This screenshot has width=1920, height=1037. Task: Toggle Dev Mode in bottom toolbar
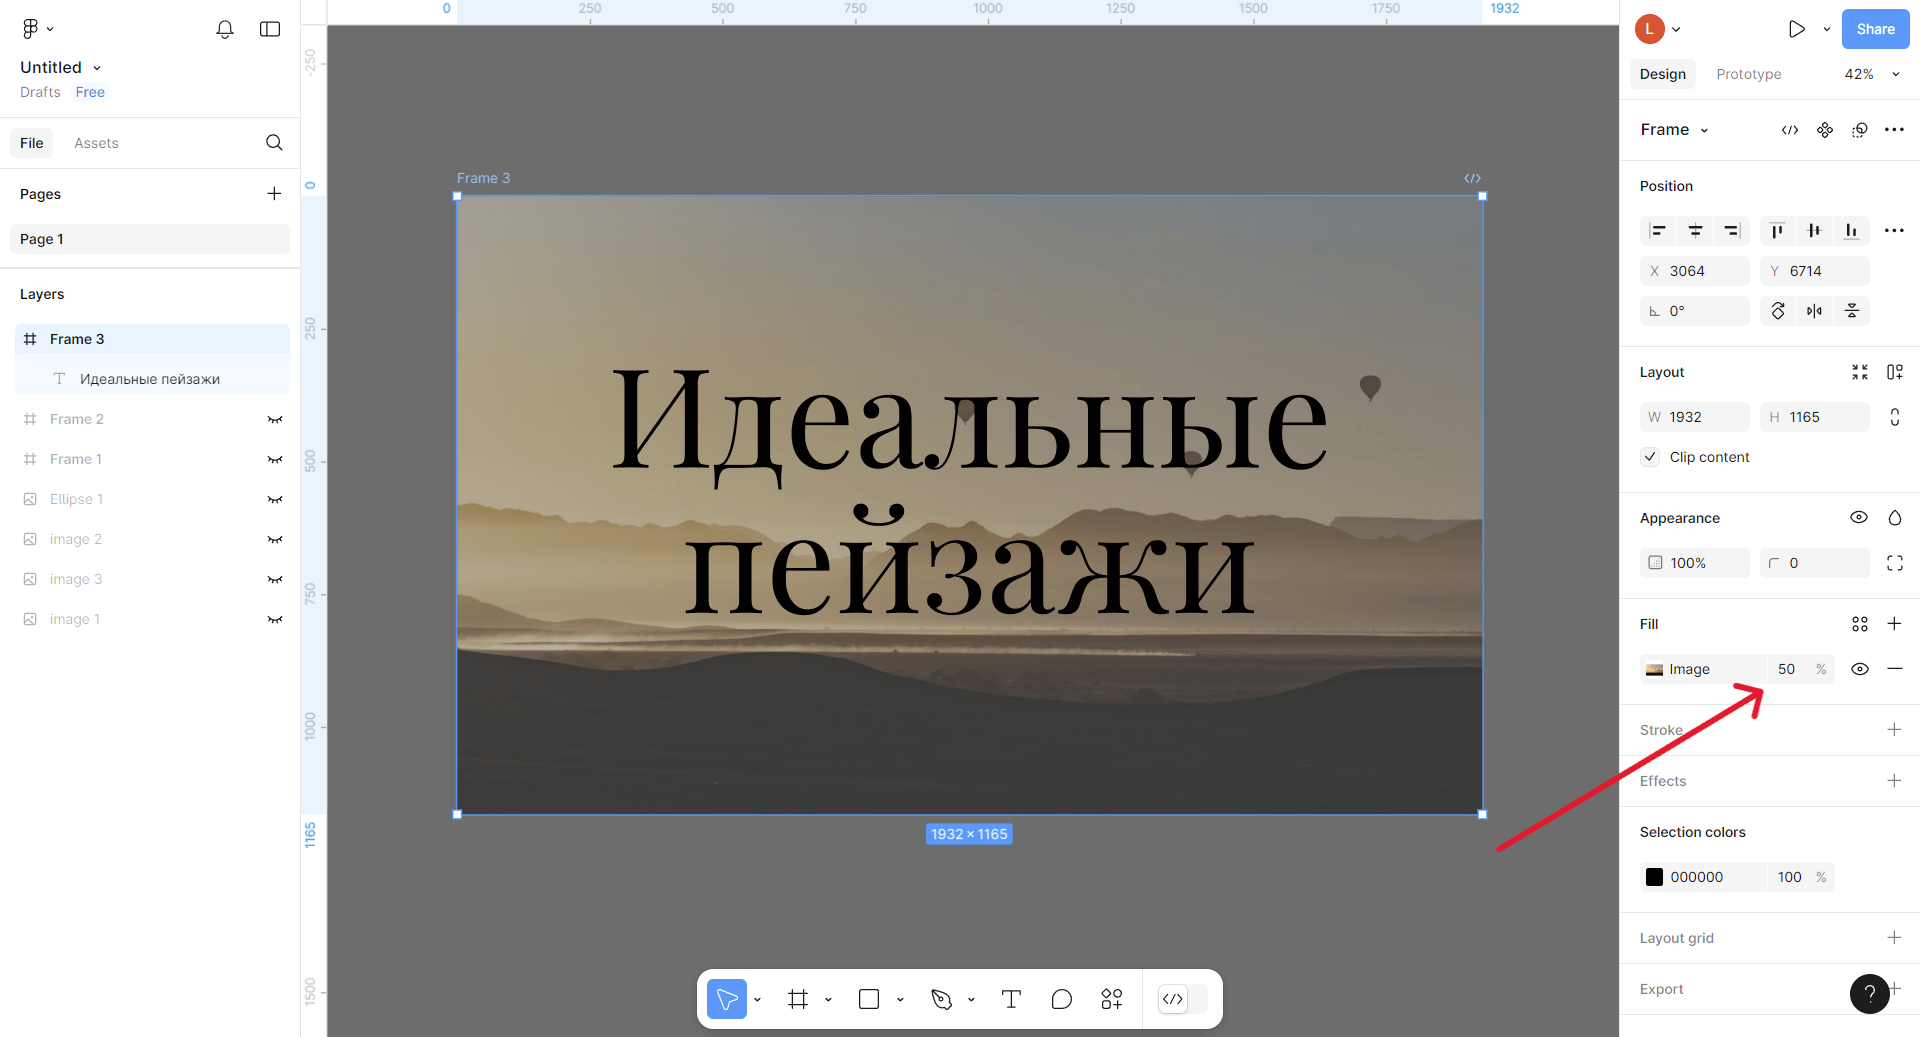(1182, 999)
